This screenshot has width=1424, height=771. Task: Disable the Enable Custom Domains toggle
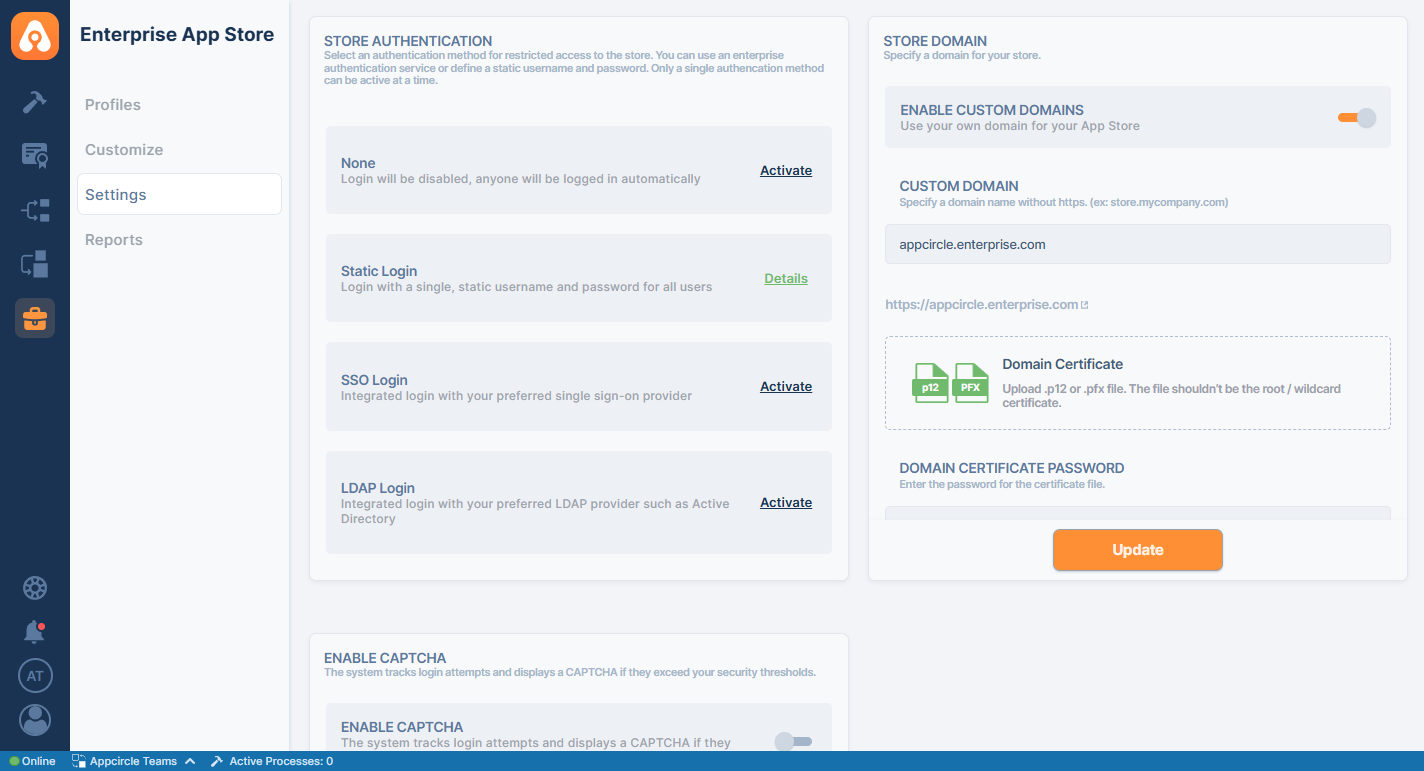point(1357,118)
